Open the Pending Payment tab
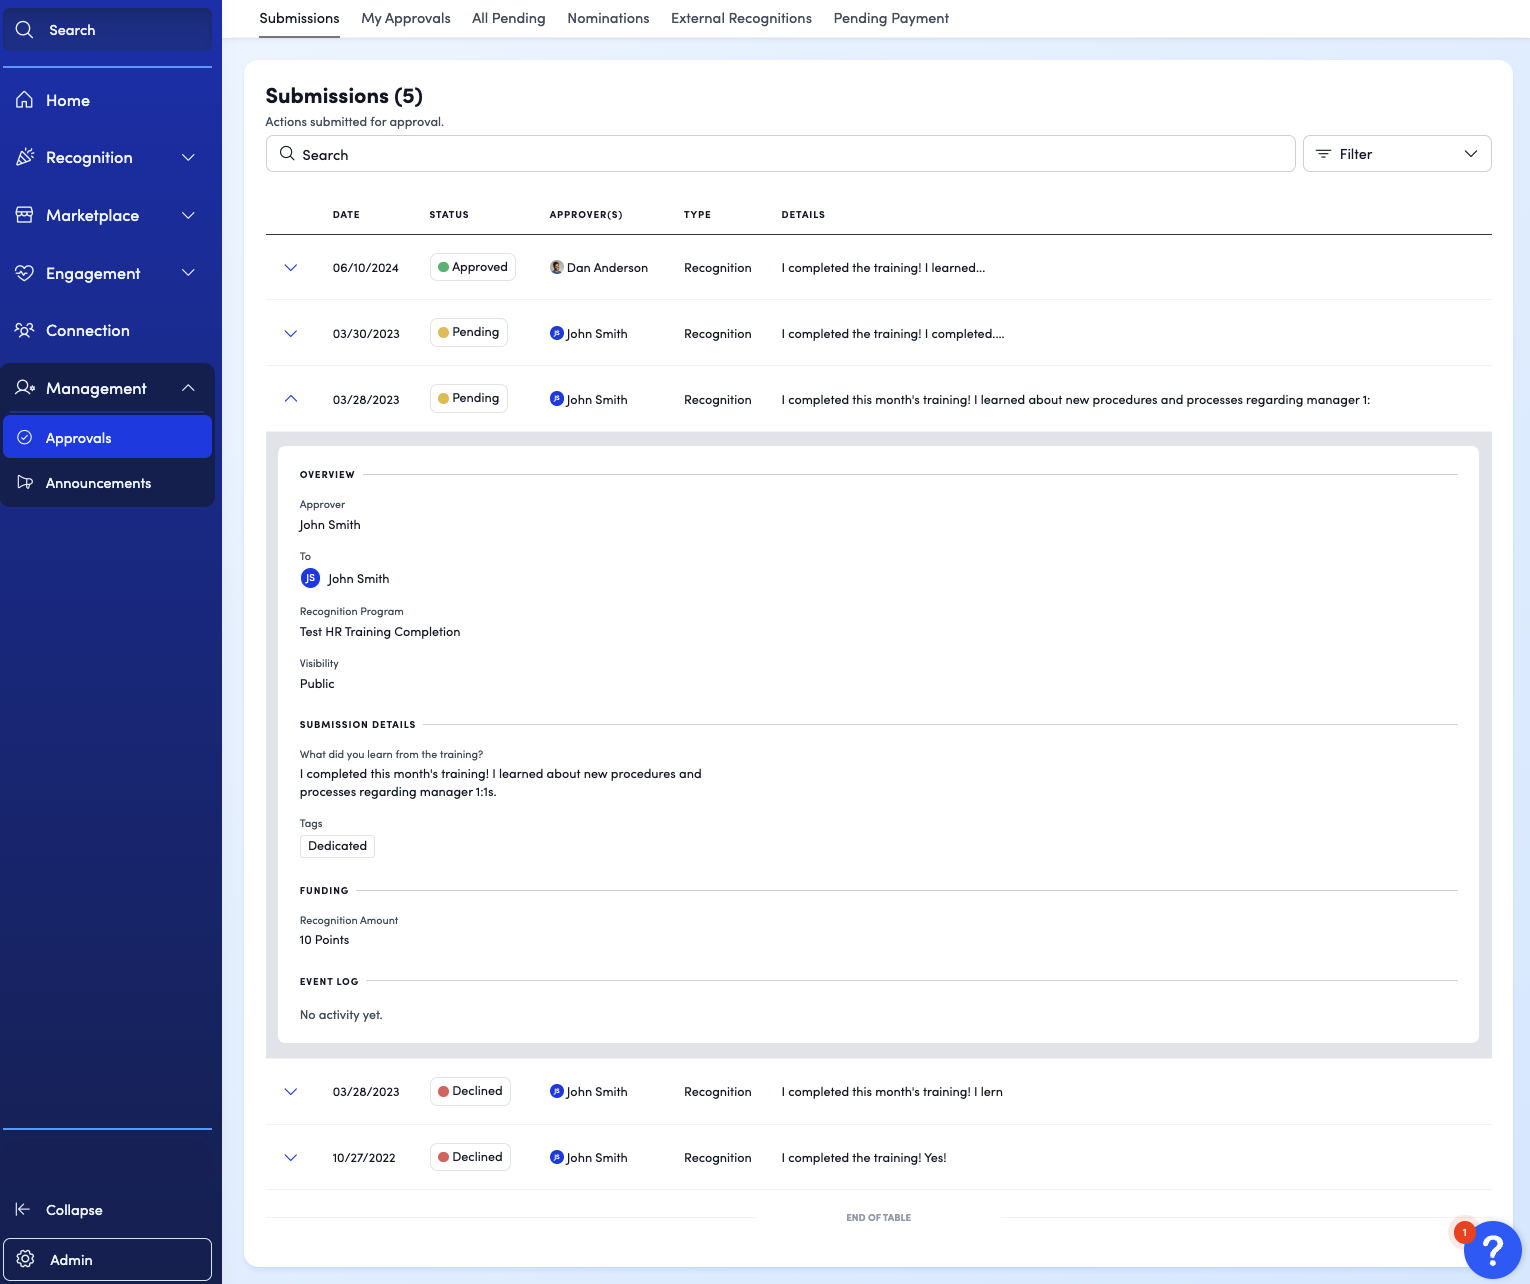1530x1284 pixels. click(891, 18)
